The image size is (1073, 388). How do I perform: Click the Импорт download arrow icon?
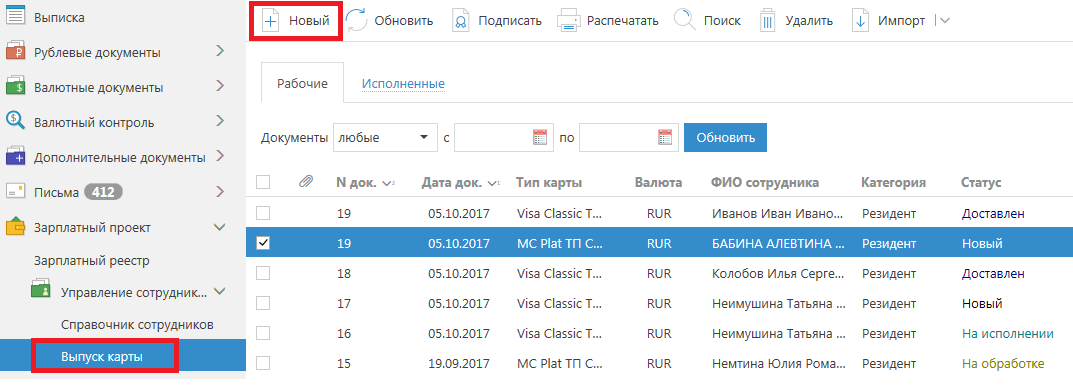click(x=860, y=21)
